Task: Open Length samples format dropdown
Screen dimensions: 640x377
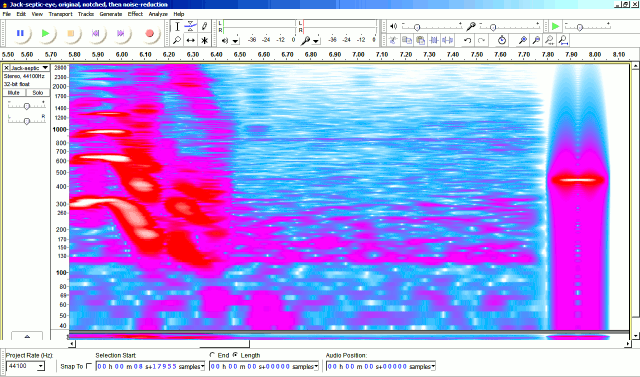Action: 316,366
